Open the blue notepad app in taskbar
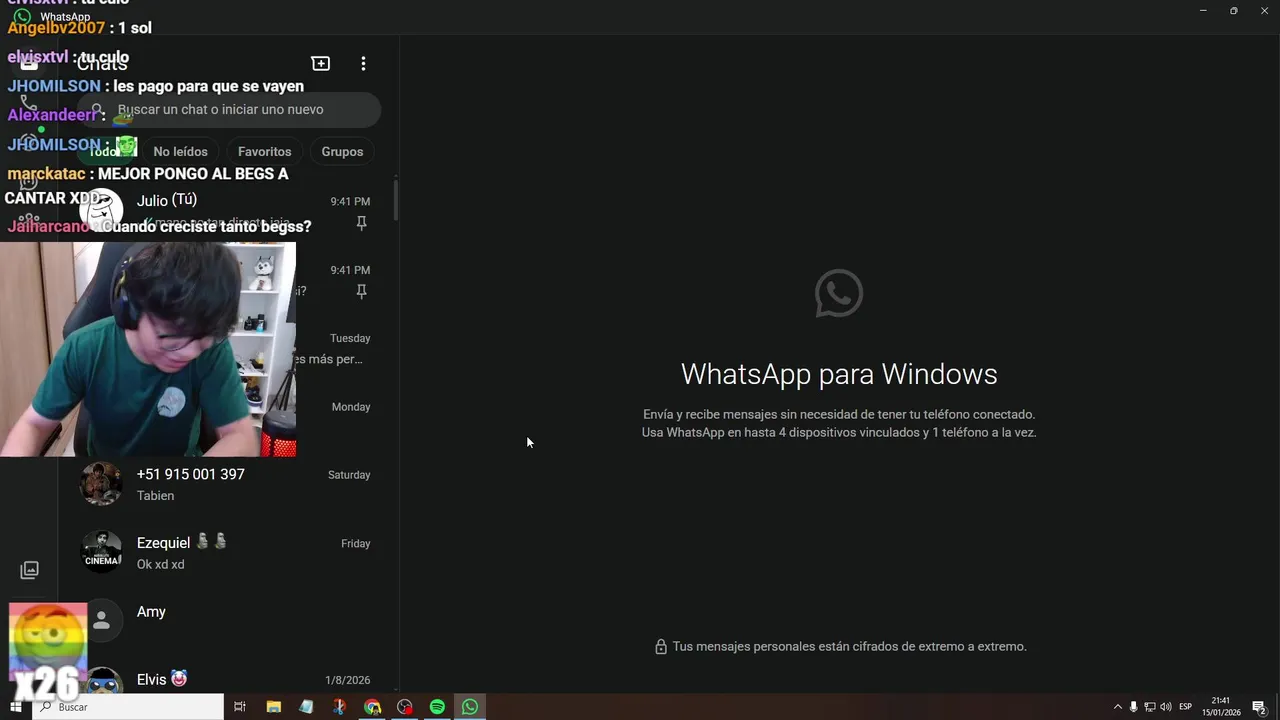The height and width of the screenshot is (720, 1280). 306,707
